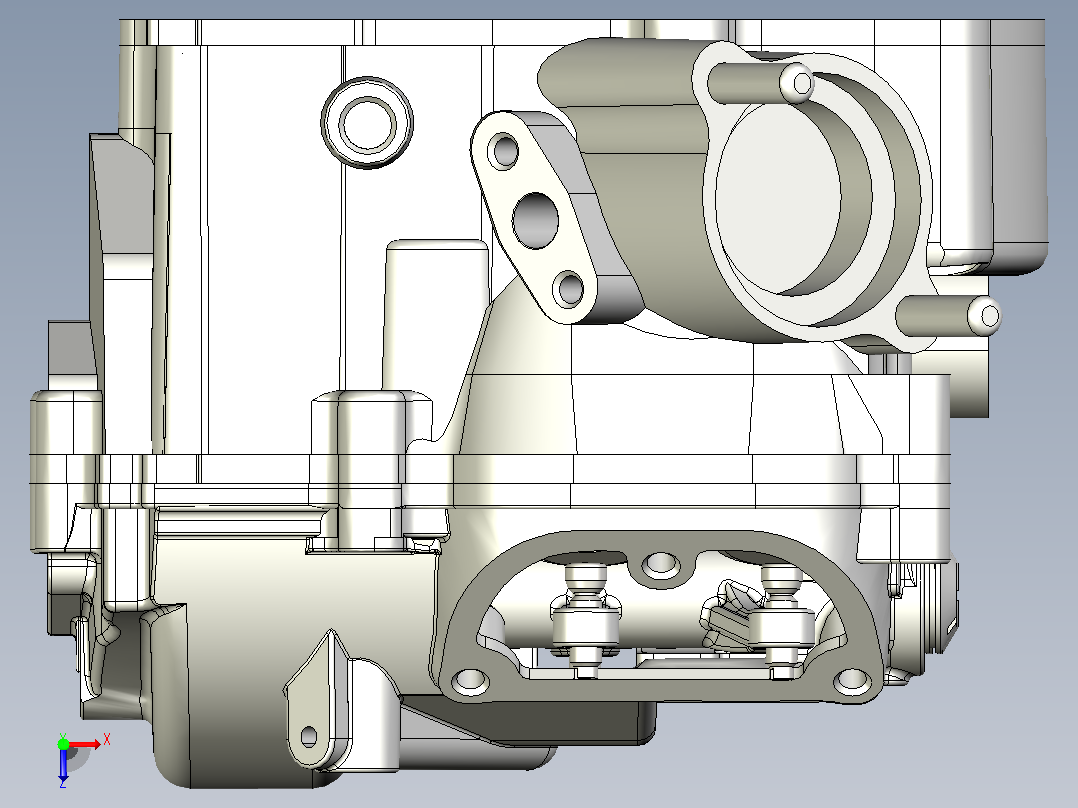1078x808 pixels.
Task: Select the top stud end on the round flange
Action: 797,83
